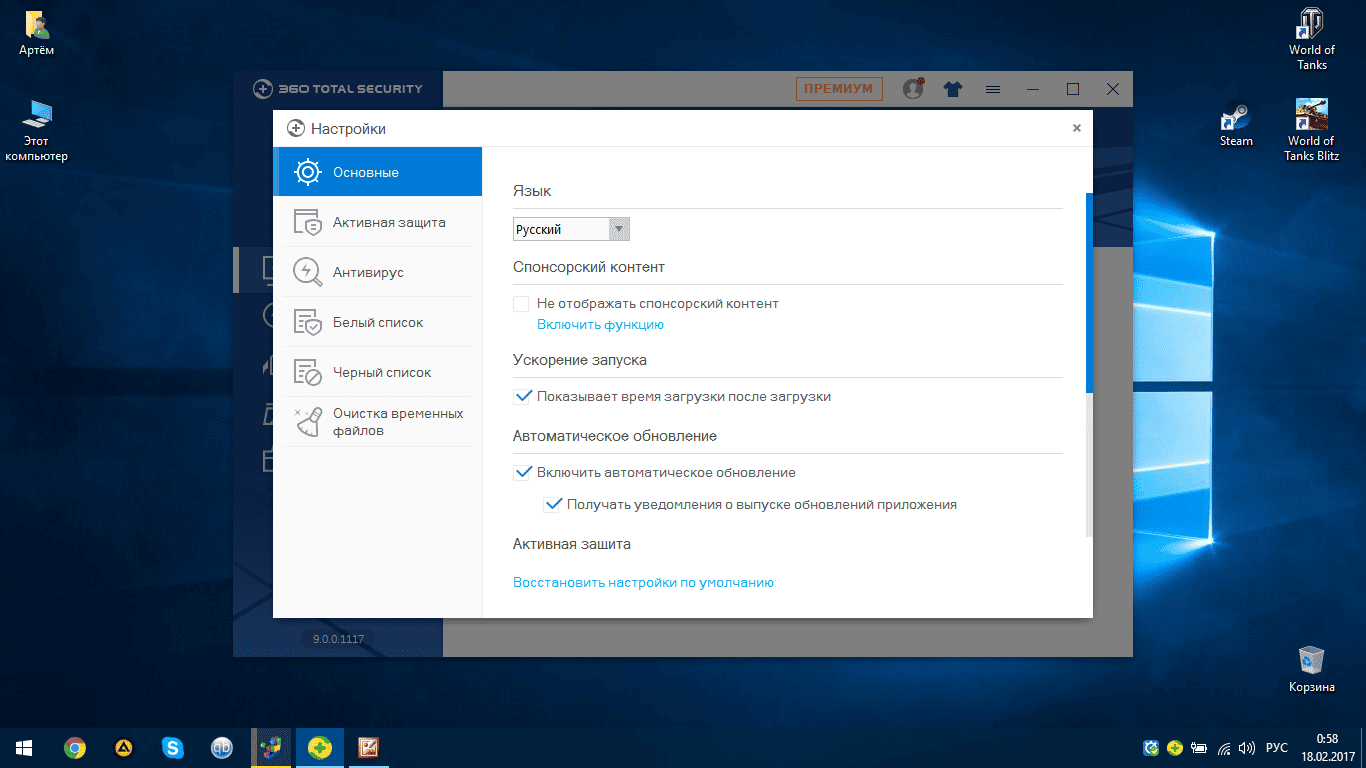Image resolution: width=1366 pixels, height=768 pixels.
Task: Click the Настройки dialog scrollbar
Action: 1089,293
